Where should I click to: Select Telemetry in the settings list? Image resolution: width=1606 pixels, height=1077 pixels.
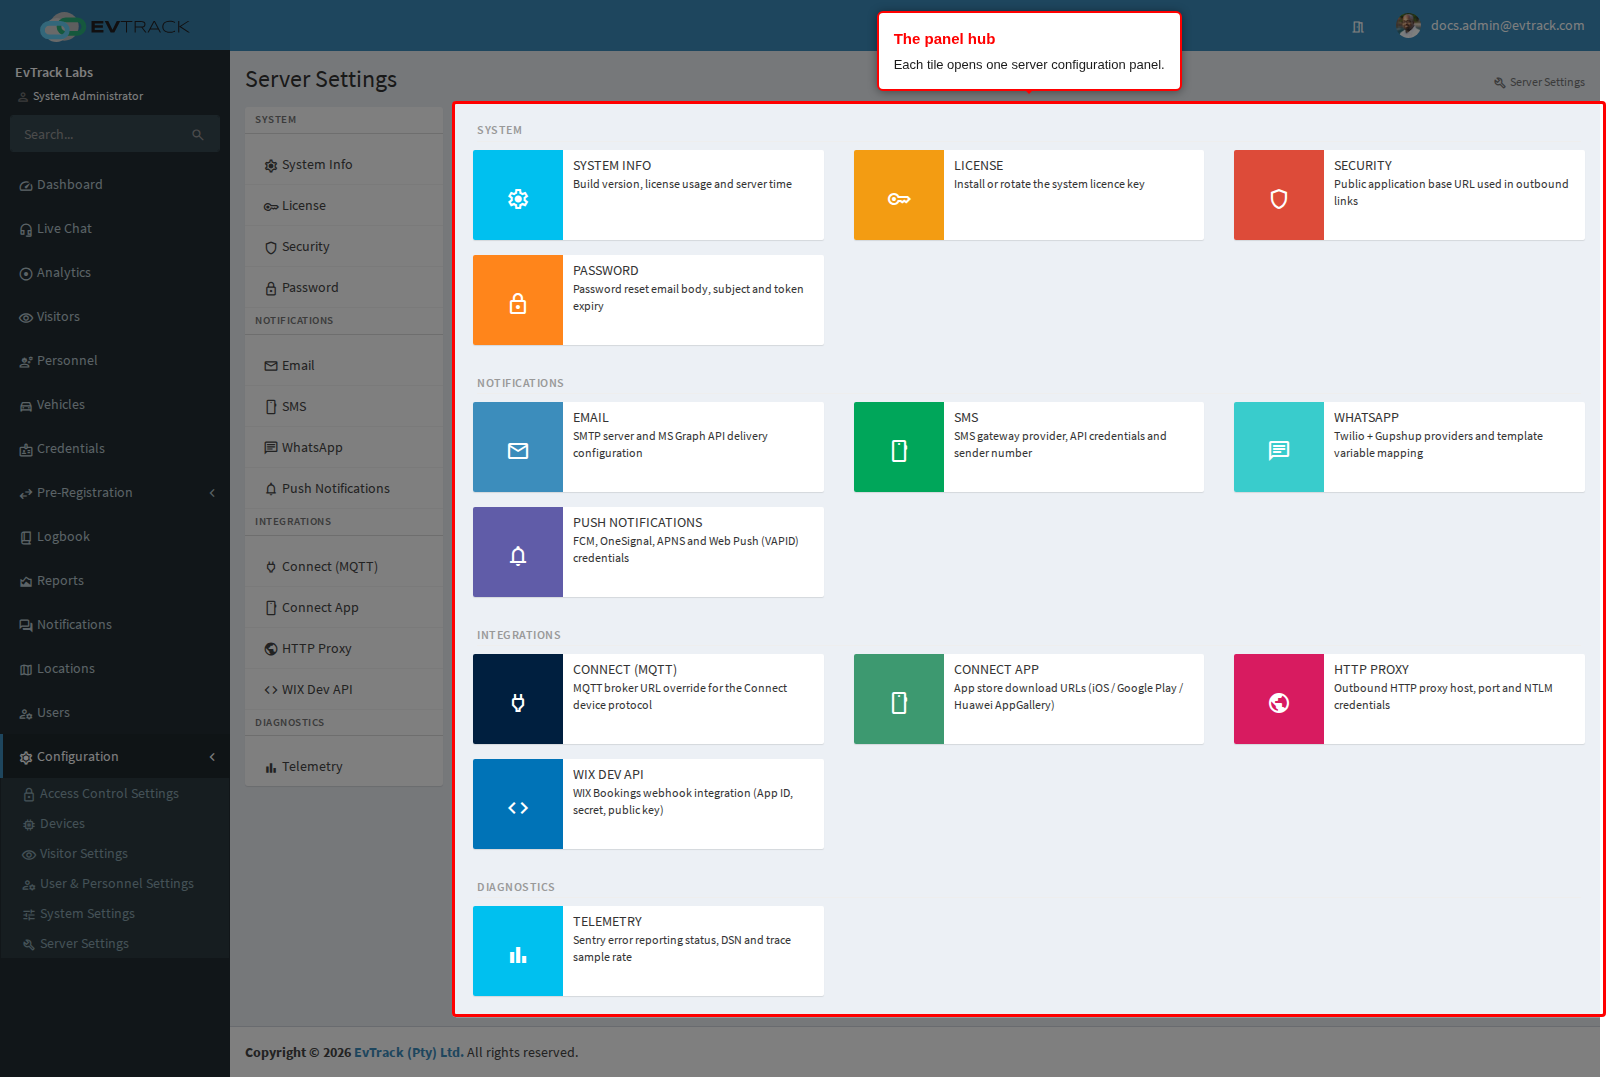(344, 767)
